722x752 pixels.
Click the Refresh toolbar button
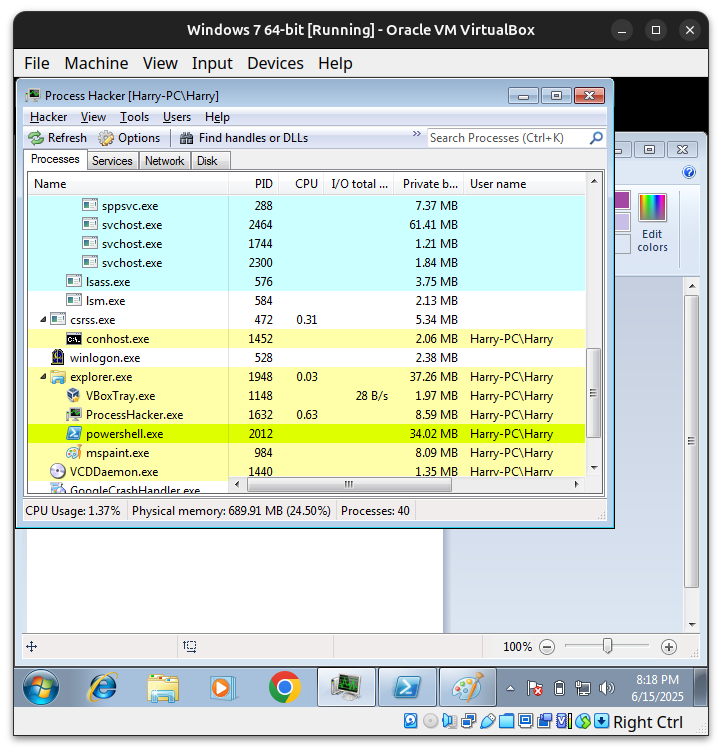pyautogui.click(x=57, y=138)
